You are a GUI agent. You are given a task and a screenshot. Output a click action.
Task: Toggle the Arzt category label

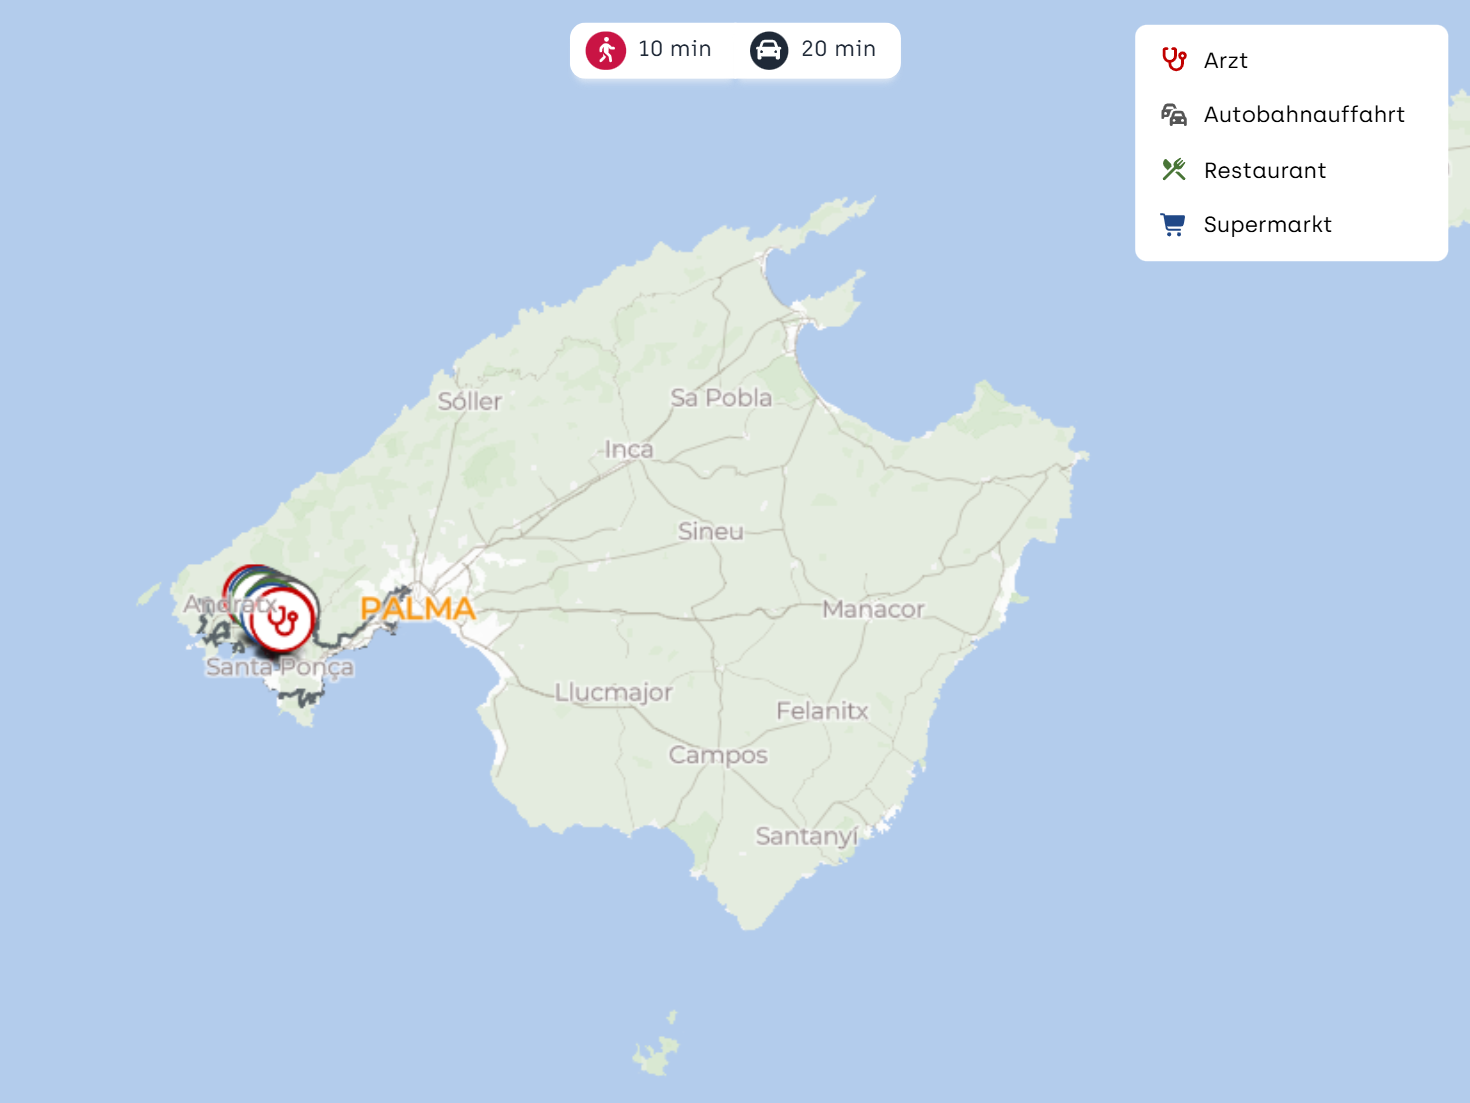[x=1226, y=61]
